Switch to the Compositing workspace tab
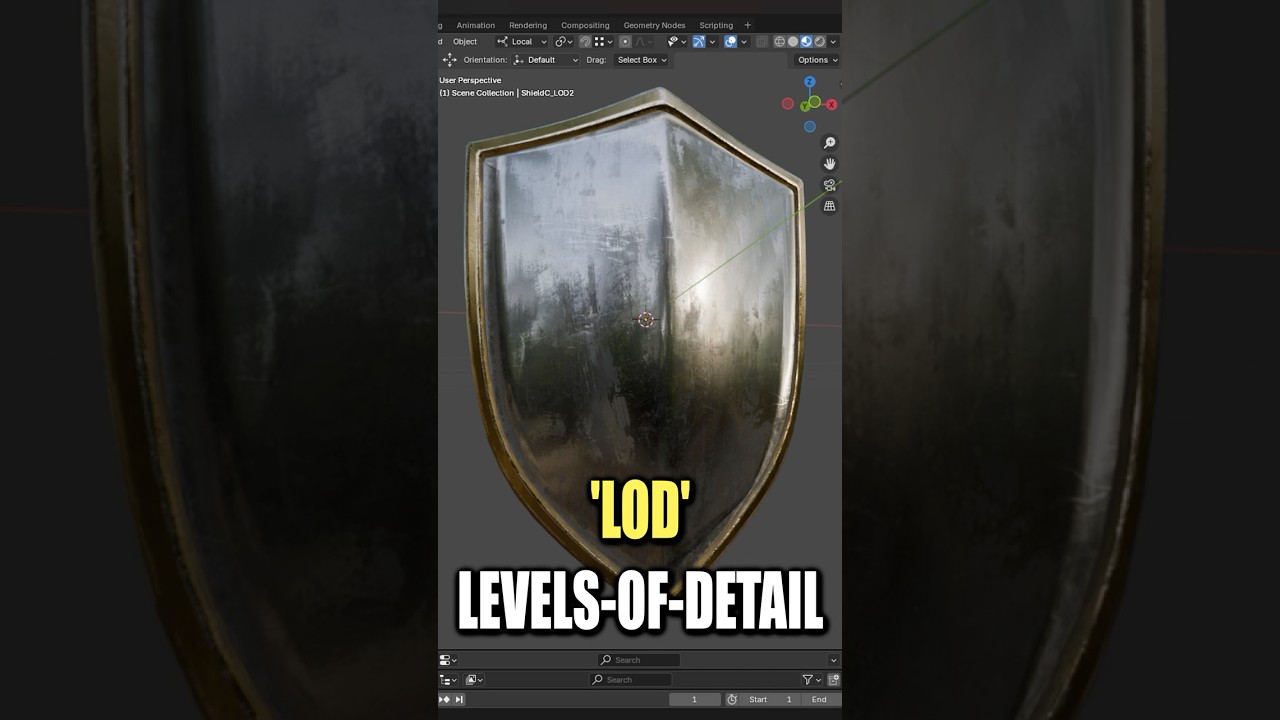Screen dimensions: 1280x720 pos(585,25)
